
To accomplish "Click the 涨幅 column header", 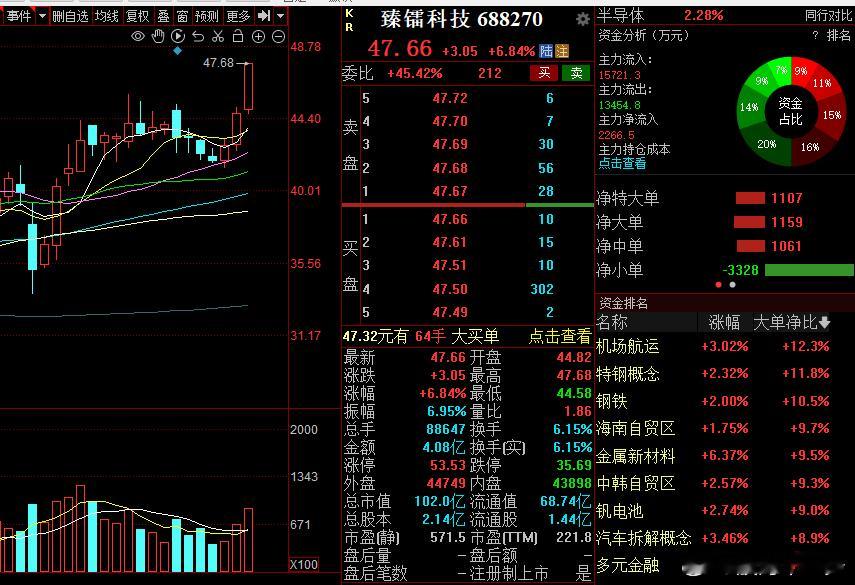I will click(724, 322).
